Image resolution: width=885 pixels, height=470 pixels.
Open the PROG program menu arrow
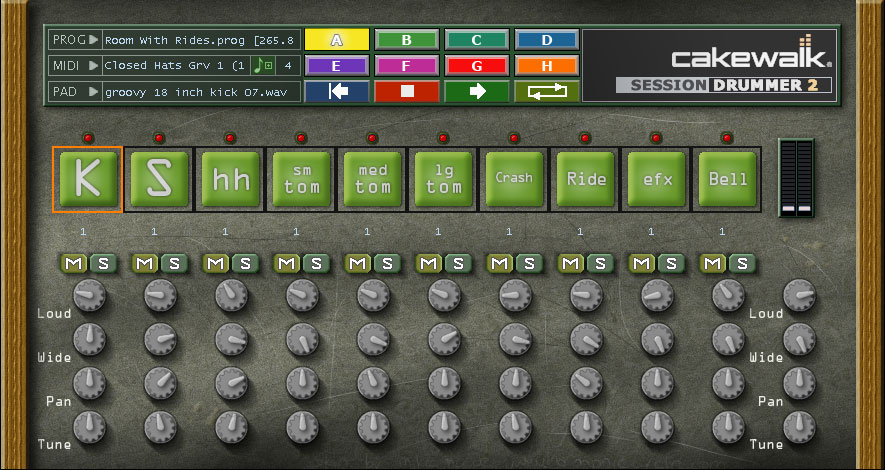pyautogui.click(x=93, y=40)
